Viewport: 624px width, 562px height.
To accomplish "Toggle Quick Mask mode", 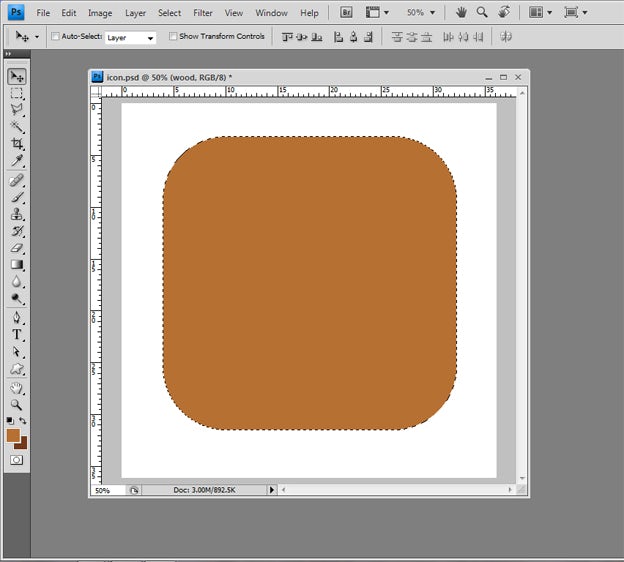I will point(16,460).
